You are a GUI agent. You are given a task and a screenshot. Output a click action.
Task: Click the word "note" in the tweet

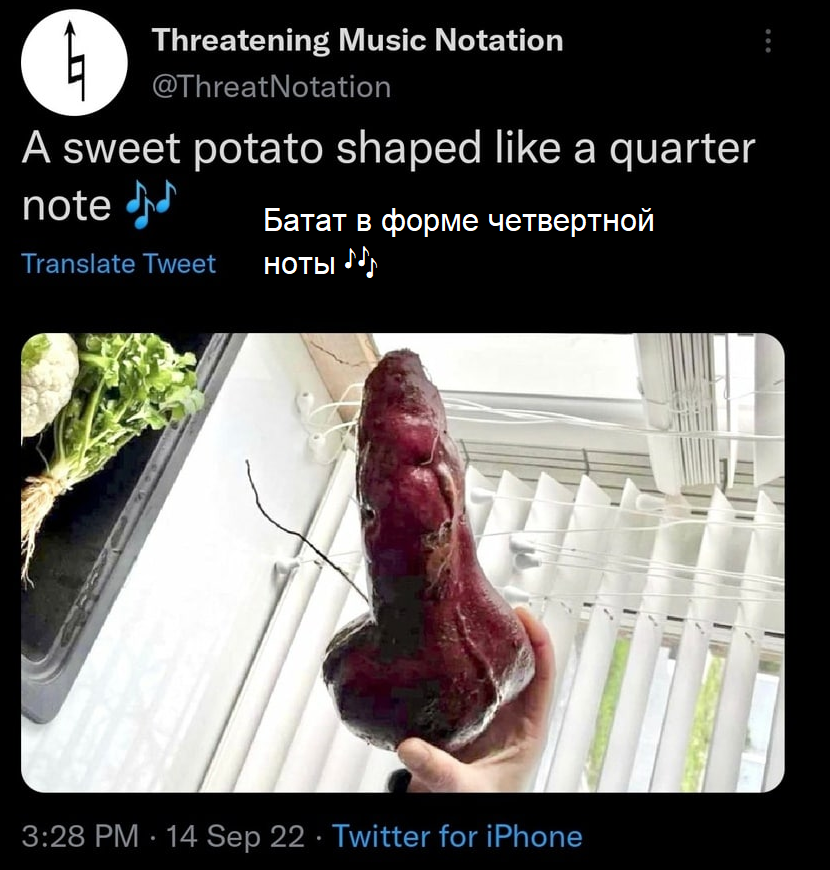pos(66,205)
